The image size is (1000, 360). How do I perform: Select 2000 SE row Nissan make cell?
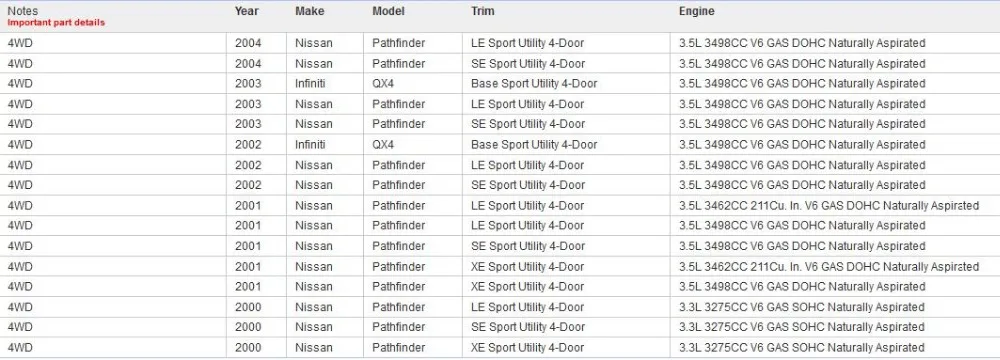[325, 327]
